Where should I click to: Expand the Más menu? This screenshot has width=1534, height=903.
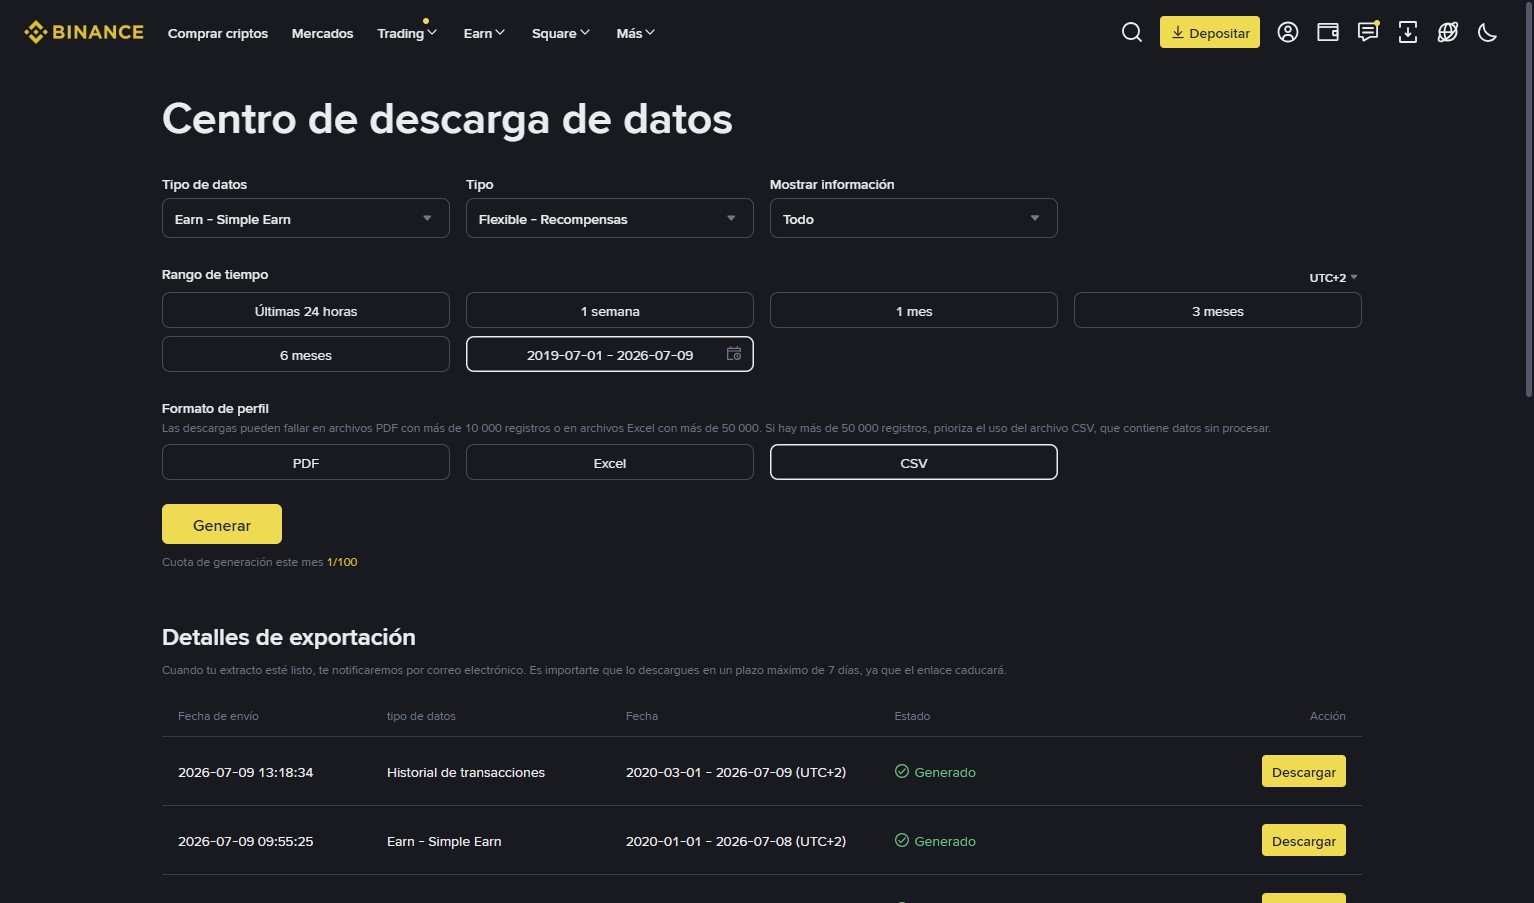click(636, 33)
